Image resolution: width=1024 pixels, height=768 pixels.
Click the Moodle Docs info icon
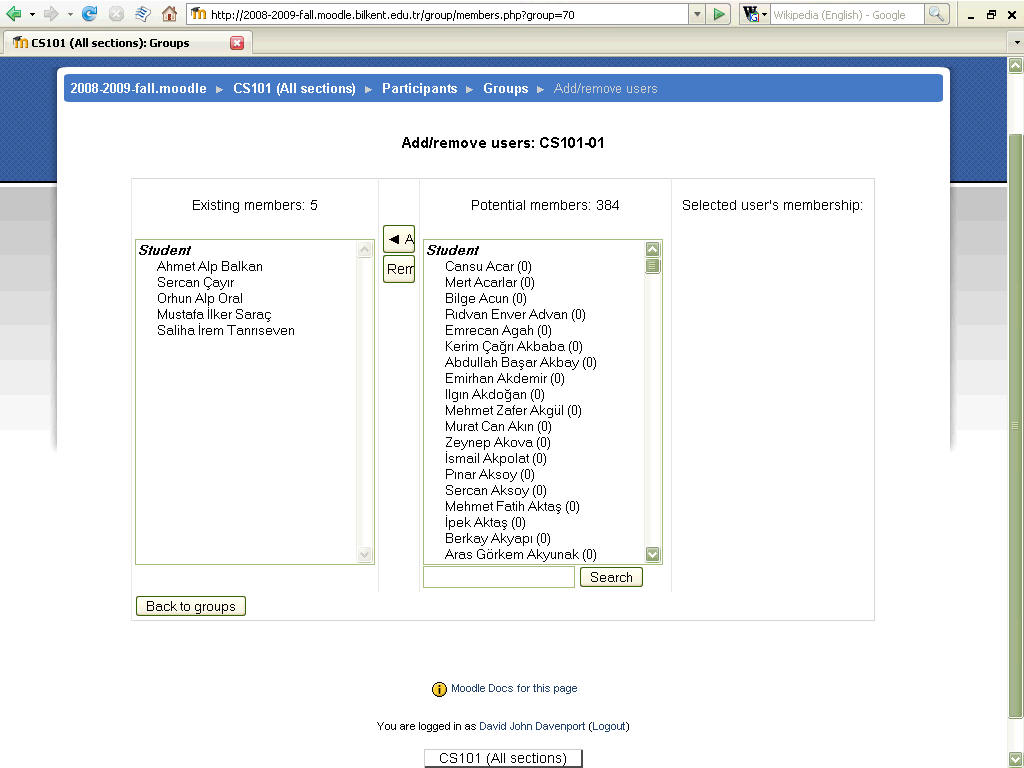(440, 689)
